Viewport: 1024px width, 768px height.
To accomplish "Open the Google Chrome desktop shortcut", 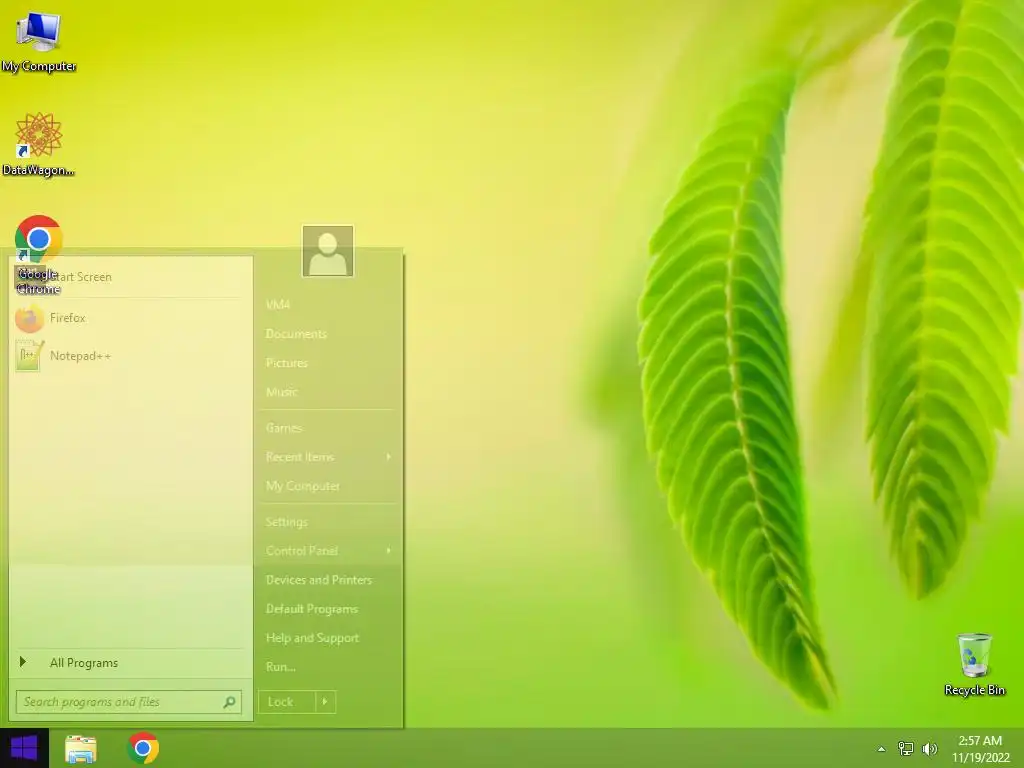I will pyautogui.click(x=39, y=255).
